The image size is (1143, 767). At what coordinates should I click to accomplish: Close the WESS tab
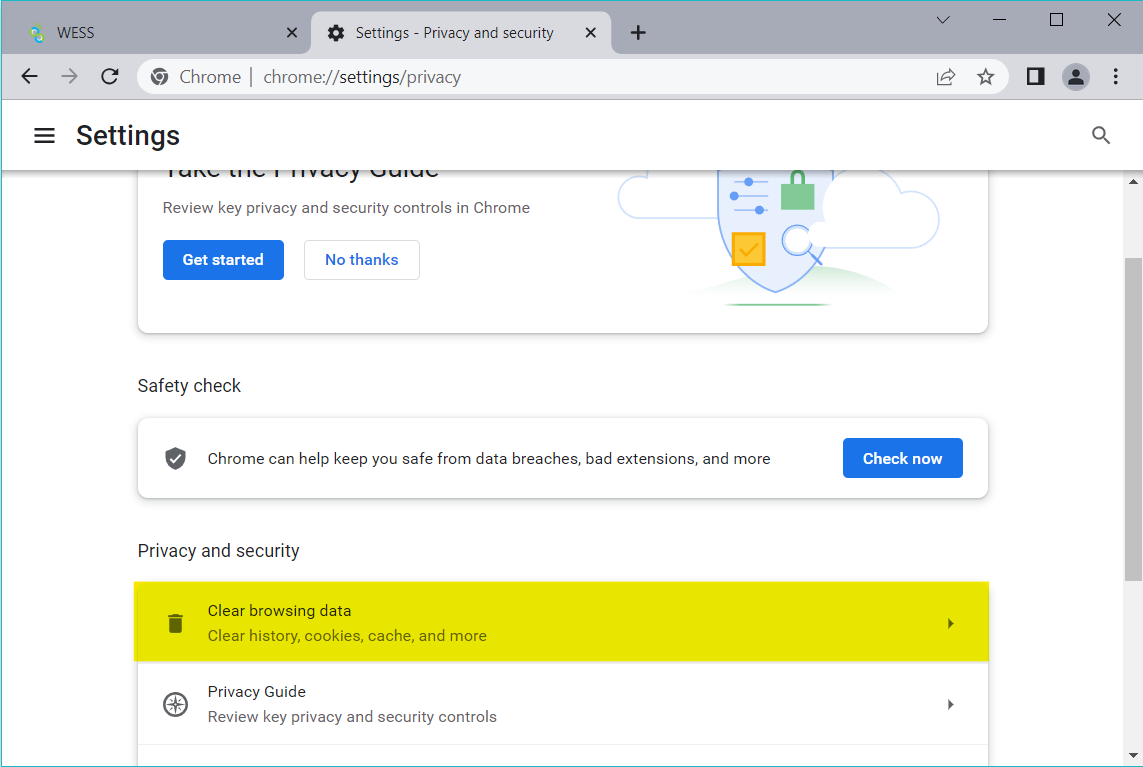pos(292,33)
